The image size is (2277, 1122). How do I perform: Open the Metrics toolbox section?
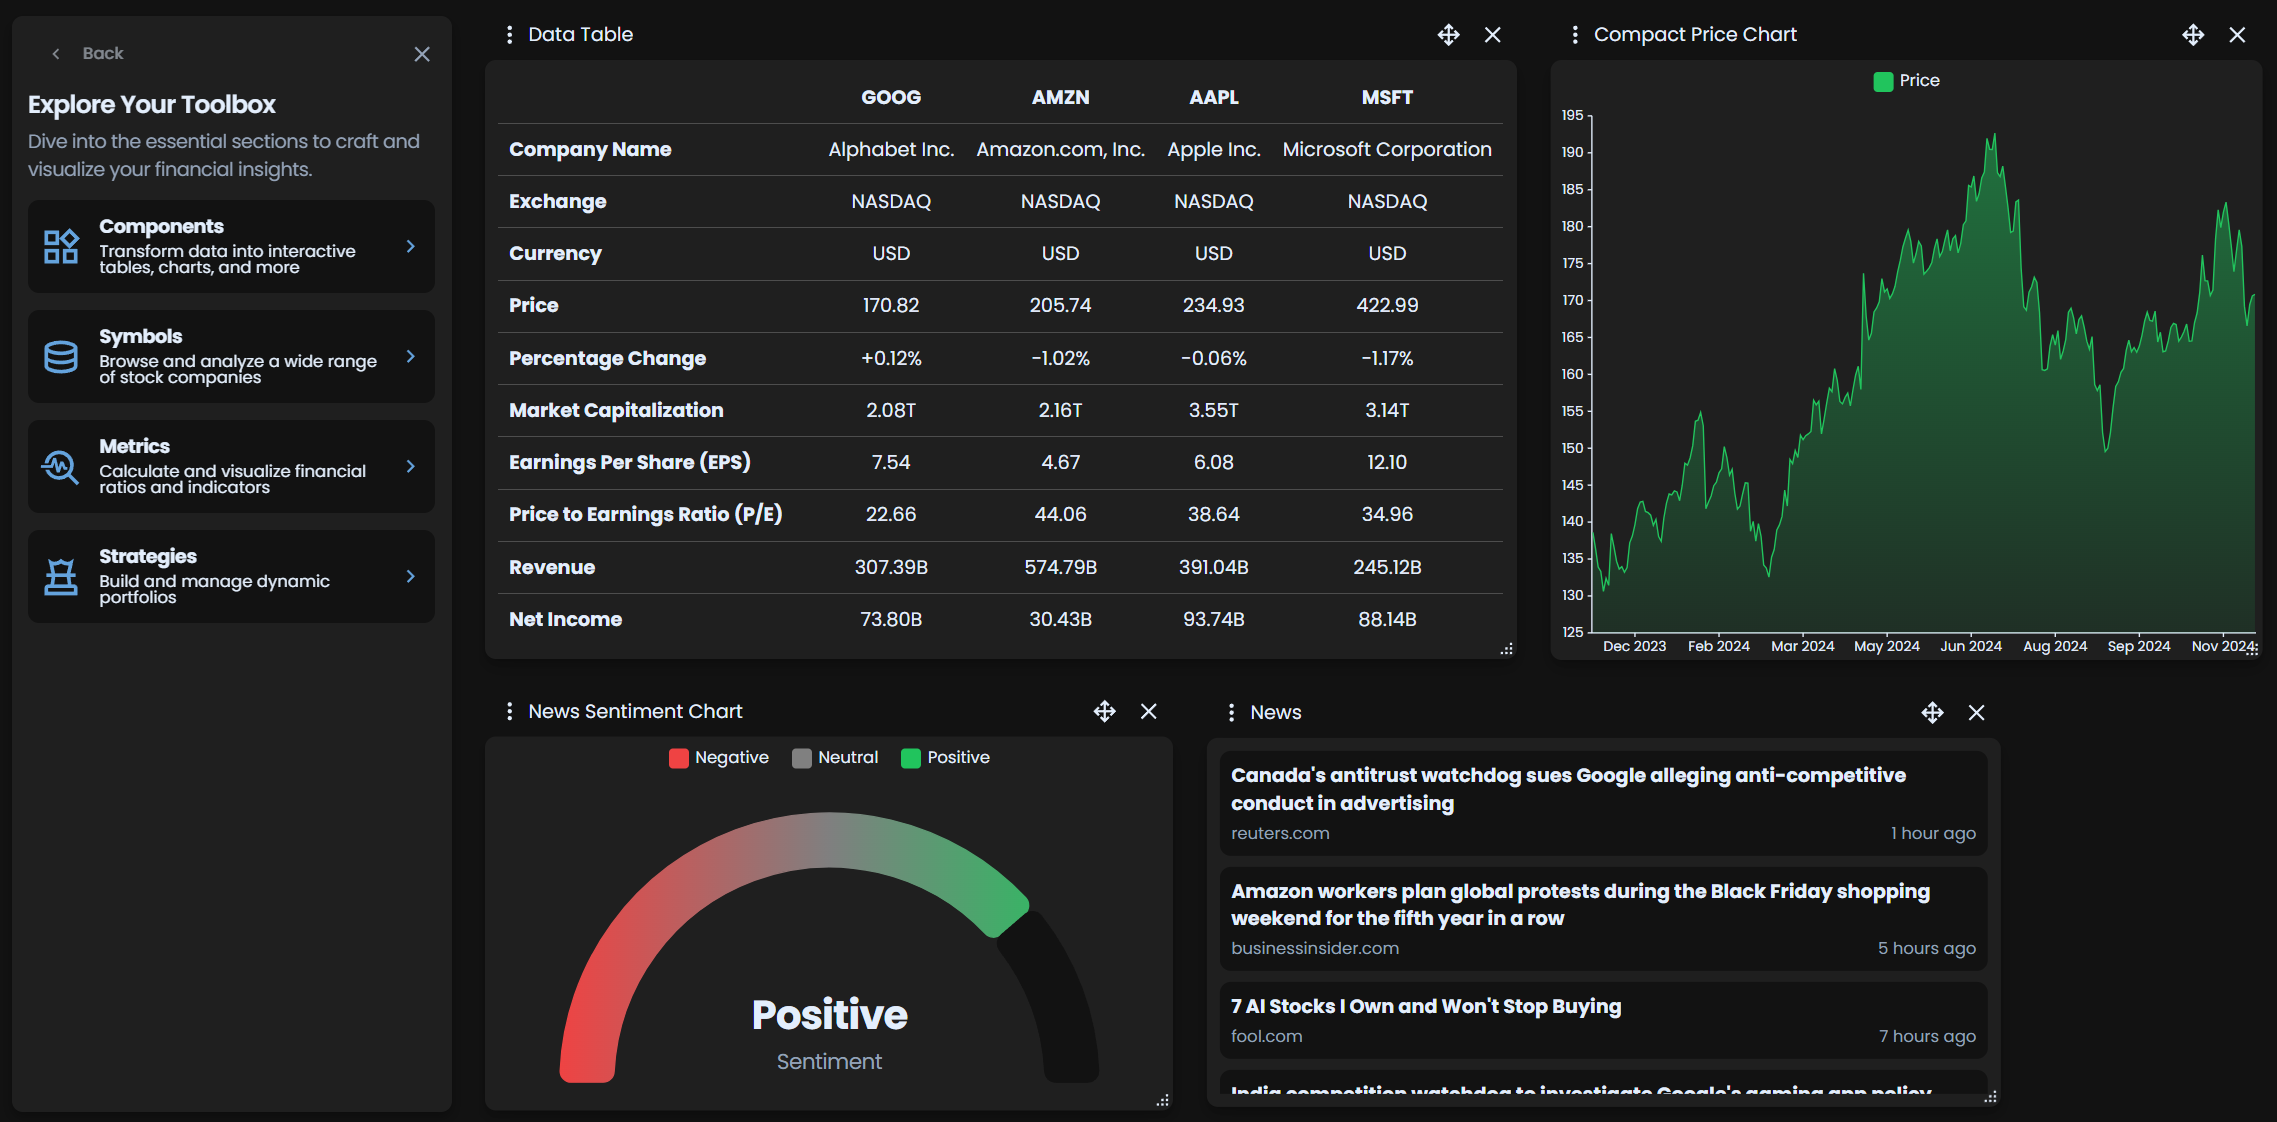point(231,466)
